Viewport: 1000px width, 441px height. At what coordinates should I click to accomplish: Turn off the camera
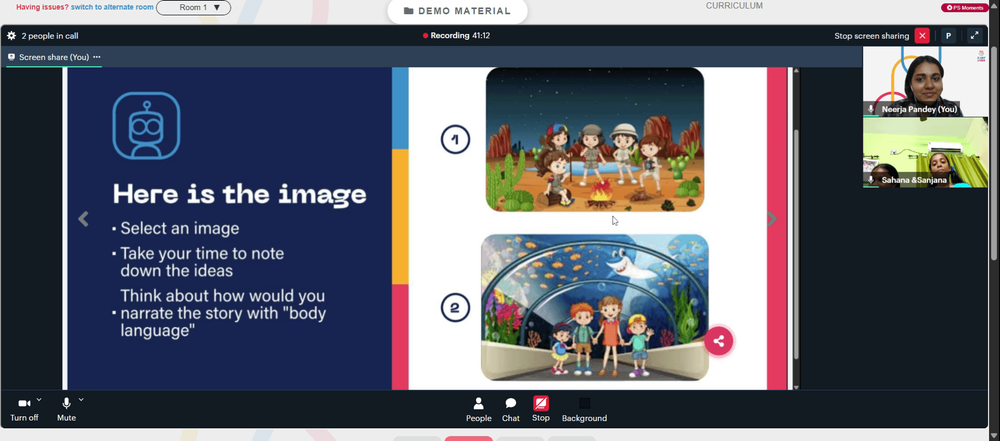[24, 408]
